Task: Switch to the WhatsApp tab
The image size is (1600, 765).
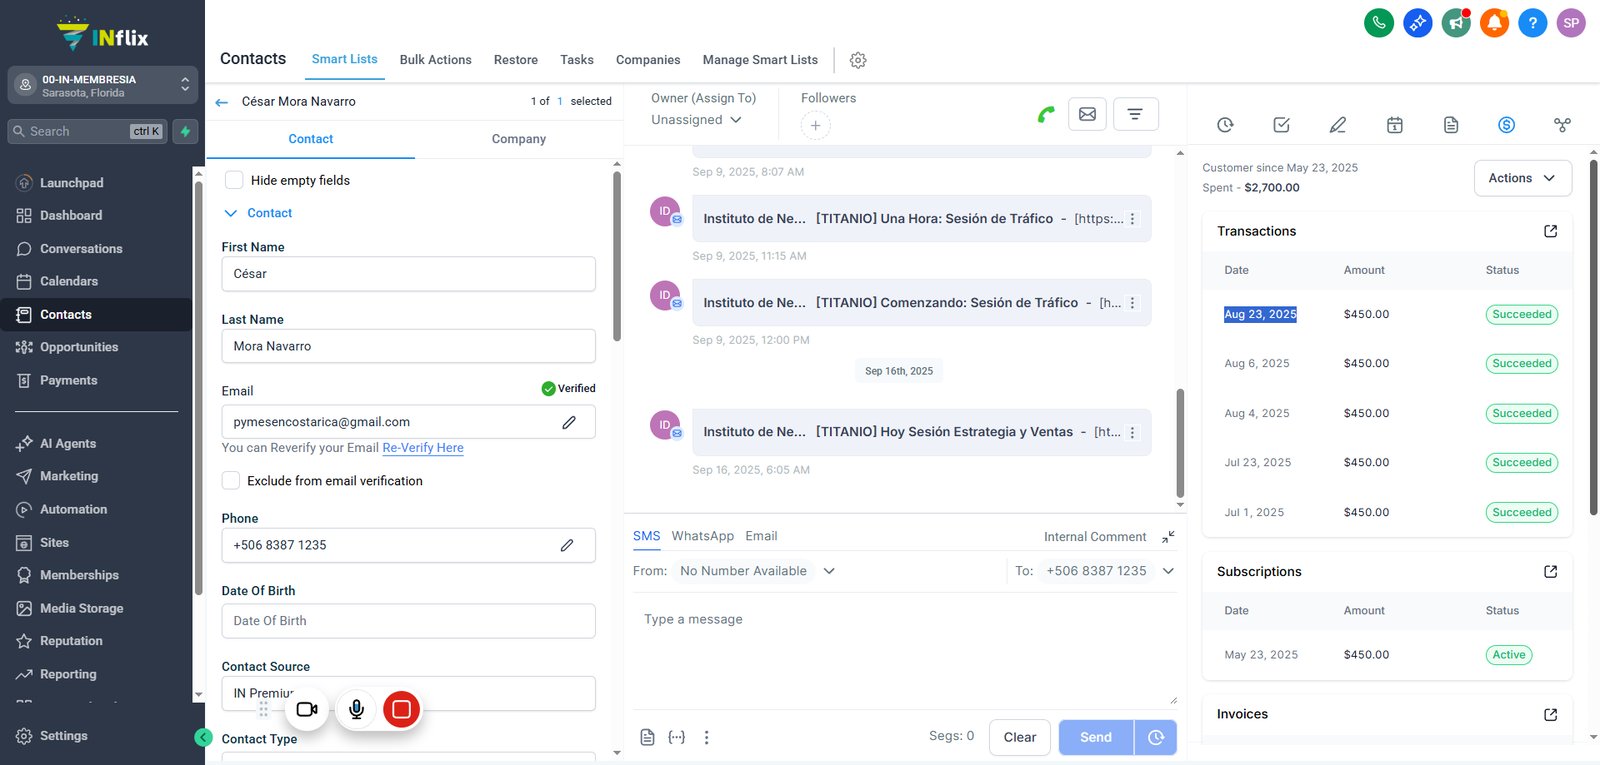Action: coord(702,536)
